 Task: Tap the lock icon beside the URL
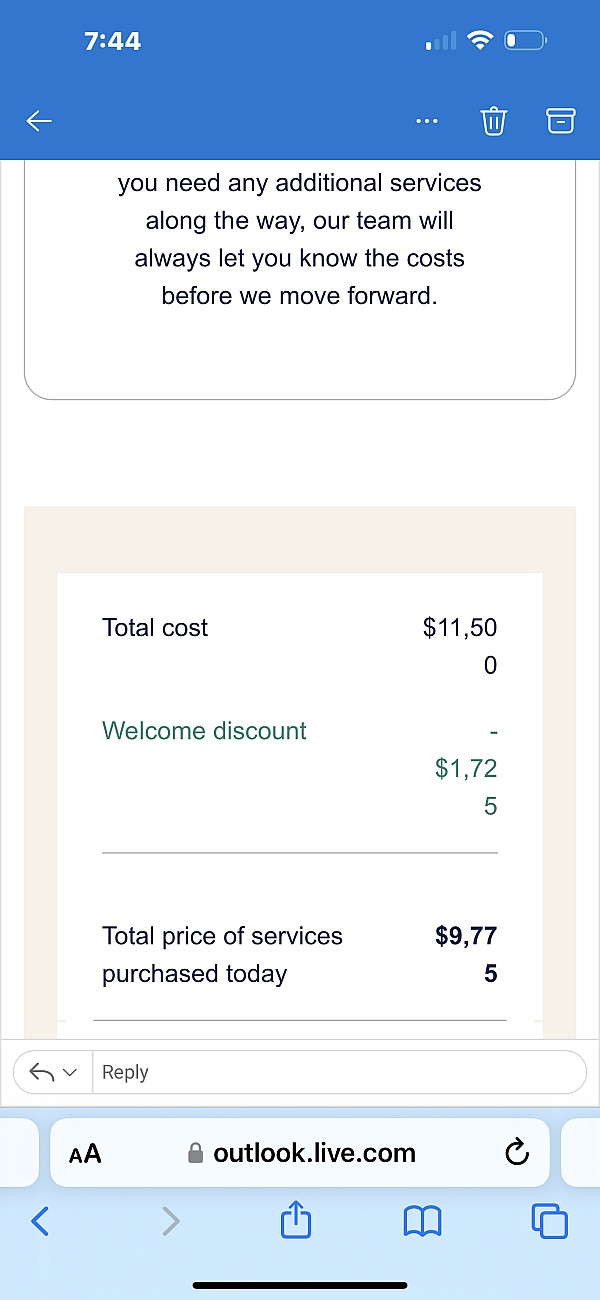click(x=197, y=1153)
